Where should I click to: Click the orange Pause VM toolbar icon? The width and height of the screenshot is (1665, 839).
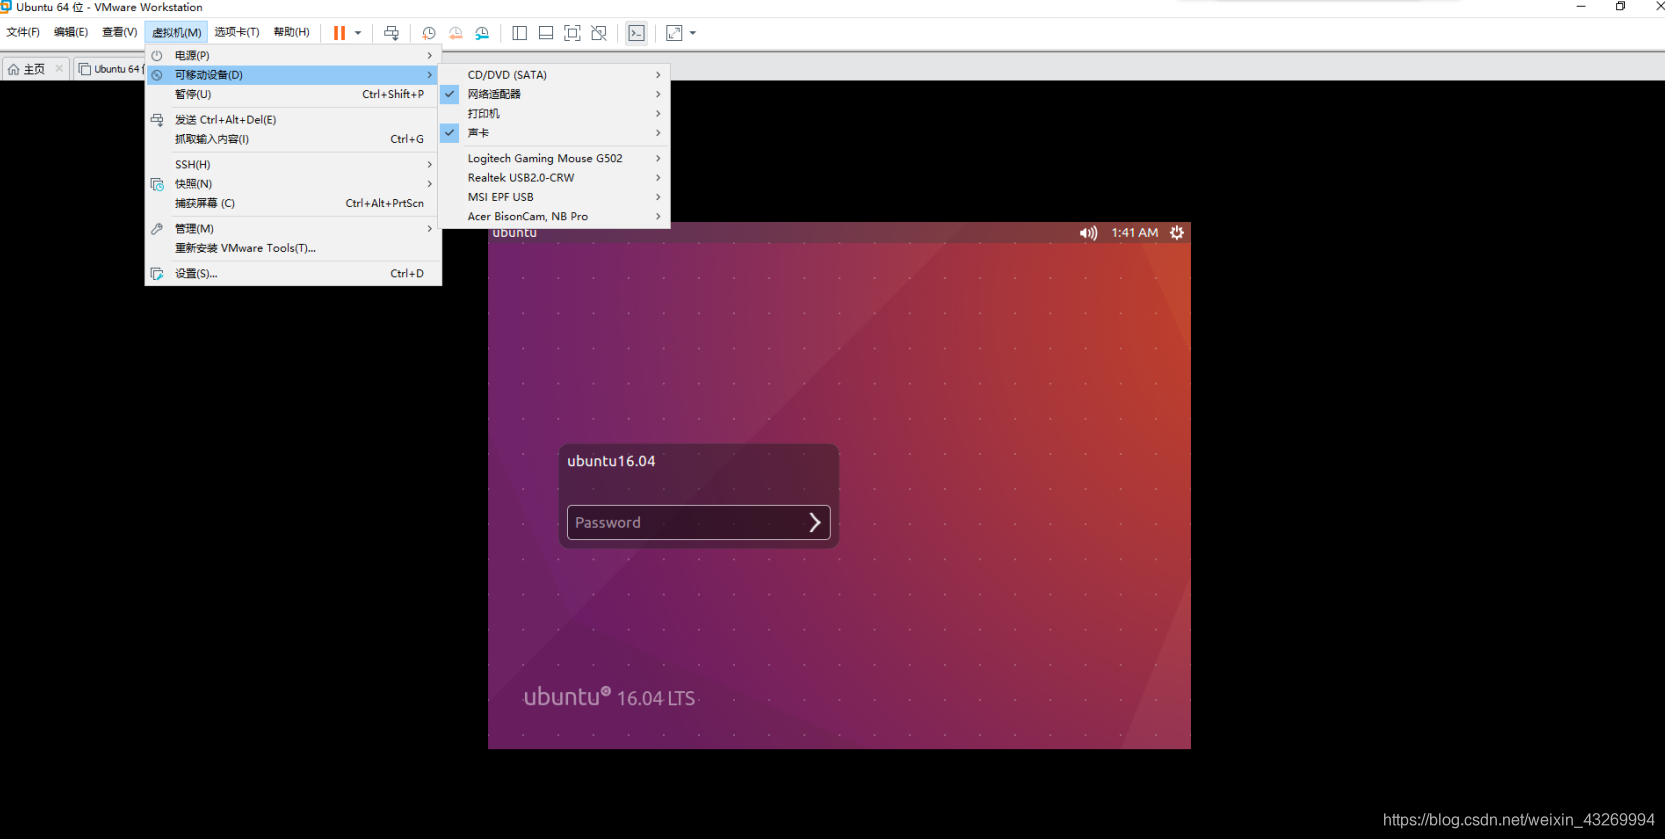pyautogui.click(x=339, y=33)
